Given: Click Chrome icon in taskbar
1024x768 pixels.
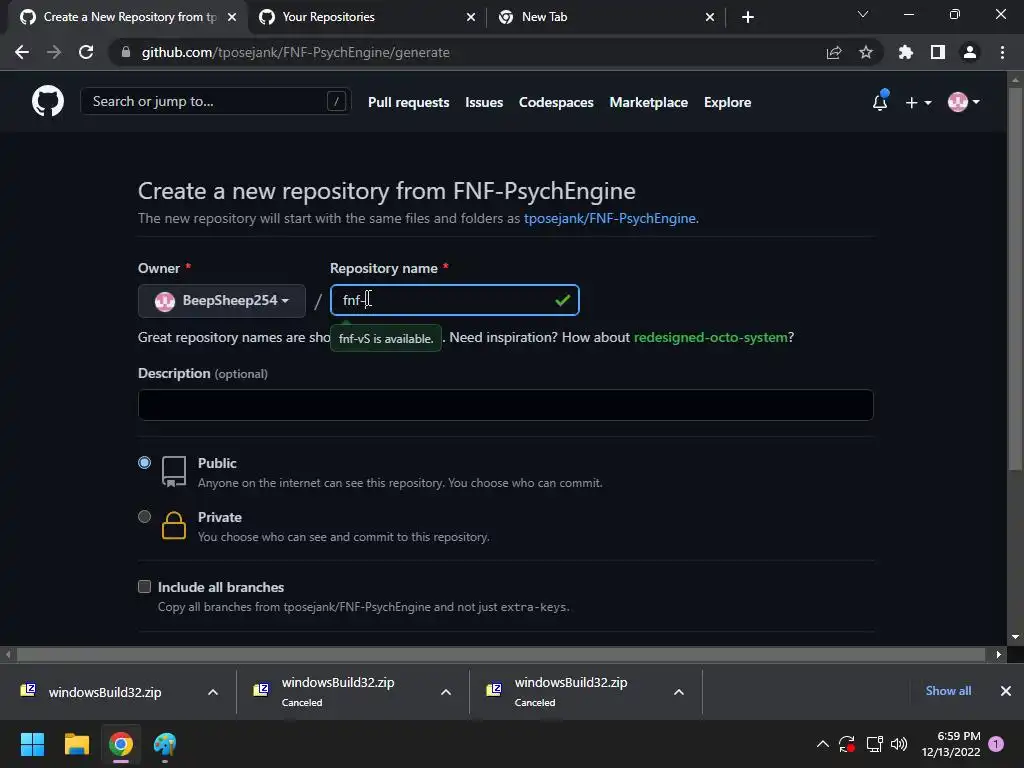Looking at the screenshot, I should tap(121, 744).
